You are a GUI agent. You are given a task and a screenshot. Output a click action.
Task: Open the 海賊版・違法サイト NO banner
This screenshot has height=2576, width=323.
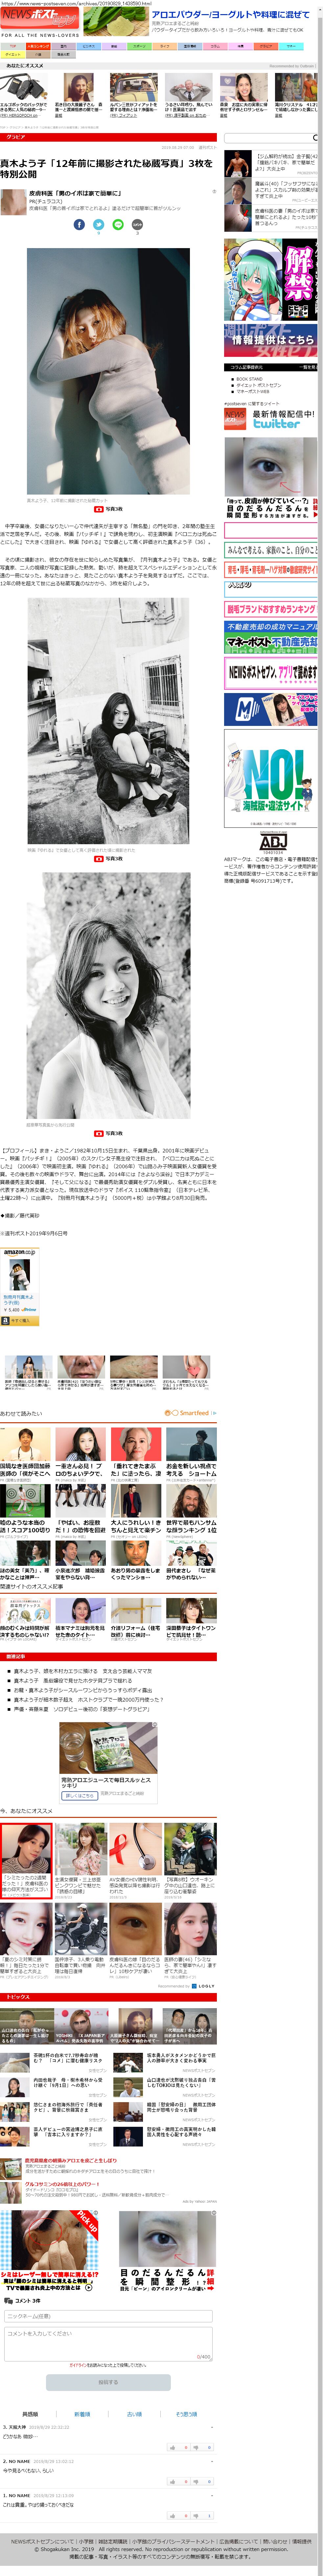(270, 778)
